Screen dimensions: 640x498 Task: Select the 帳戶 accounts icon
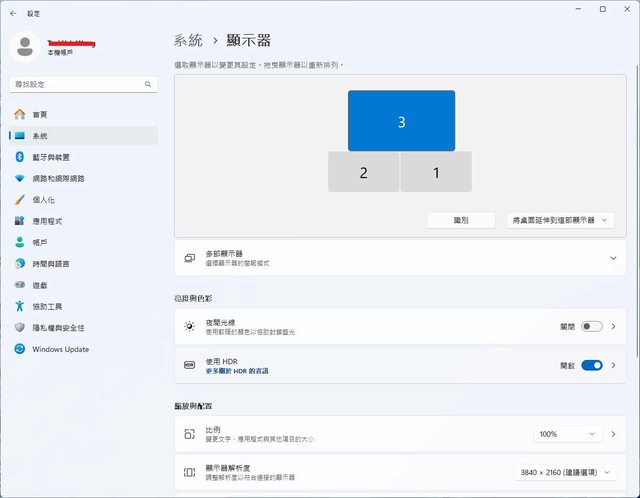[x=19, y=242]
